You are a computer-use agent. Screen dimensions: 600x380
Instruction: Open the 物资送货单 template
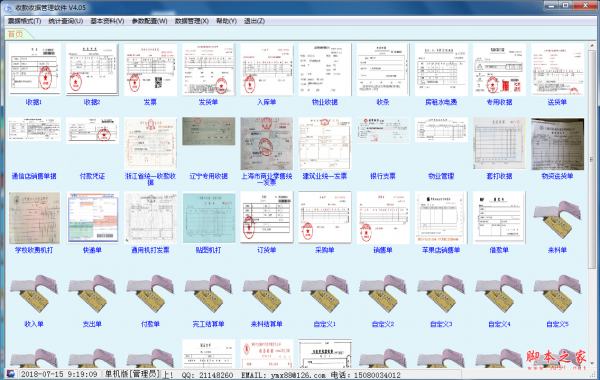558,144
